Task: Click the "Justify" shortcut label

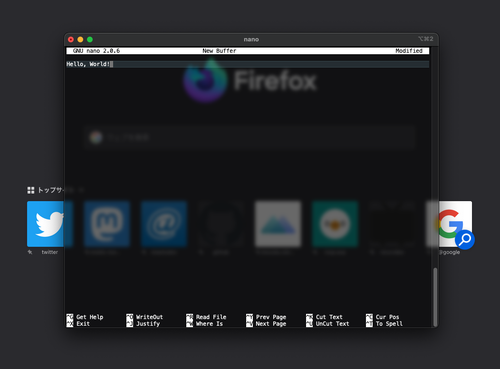Action: [x=148, y=324]
